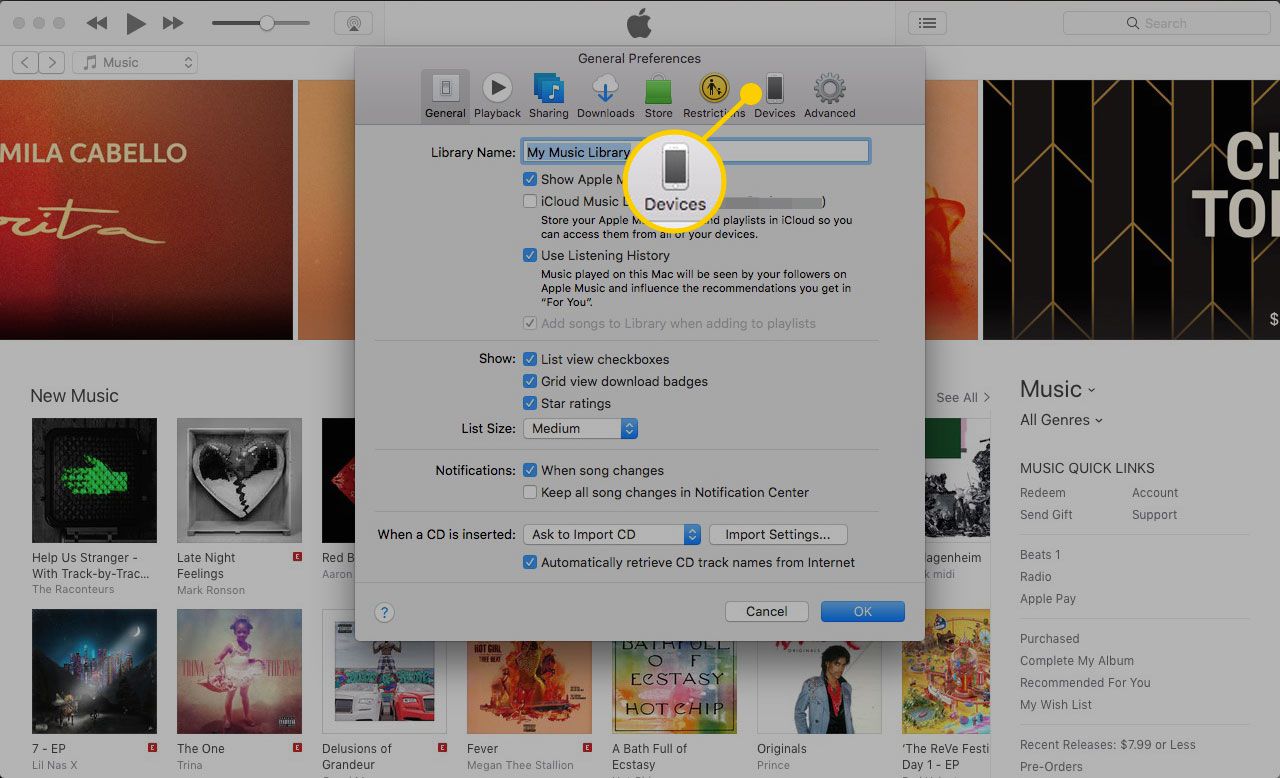Toggle Automatically retrieve CD track names
Viewport: 1280px width, 778px height.
point(530,562)
